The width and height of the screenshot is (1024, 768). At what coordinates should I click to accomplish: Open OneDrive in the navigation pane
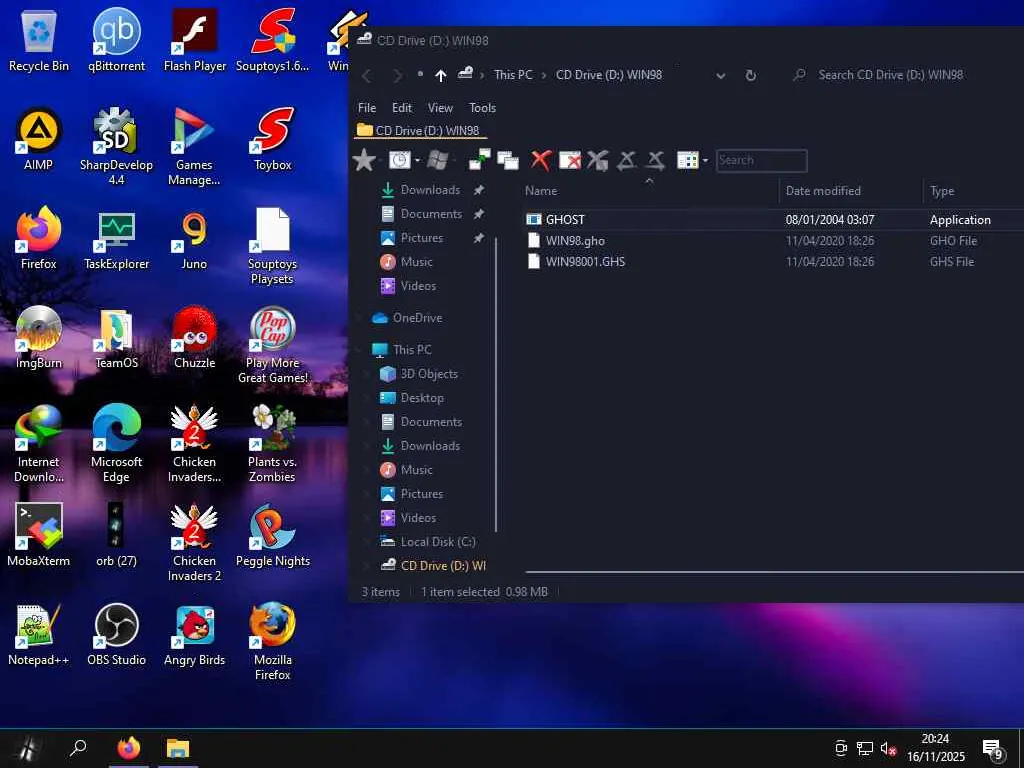[x=417, y=318]
